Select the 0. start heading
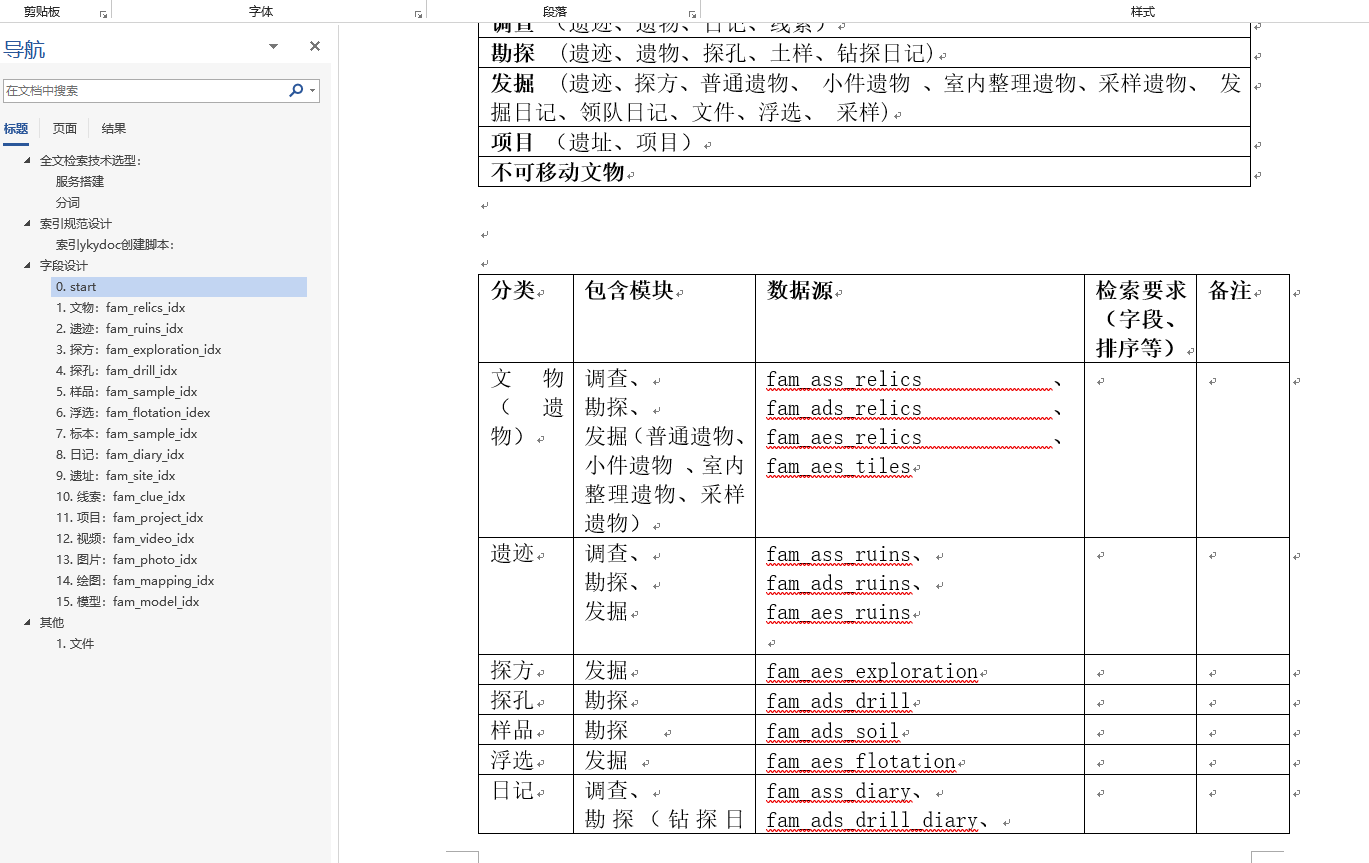1369x863 pixels. pyautogui.click(x=179, y=287)
